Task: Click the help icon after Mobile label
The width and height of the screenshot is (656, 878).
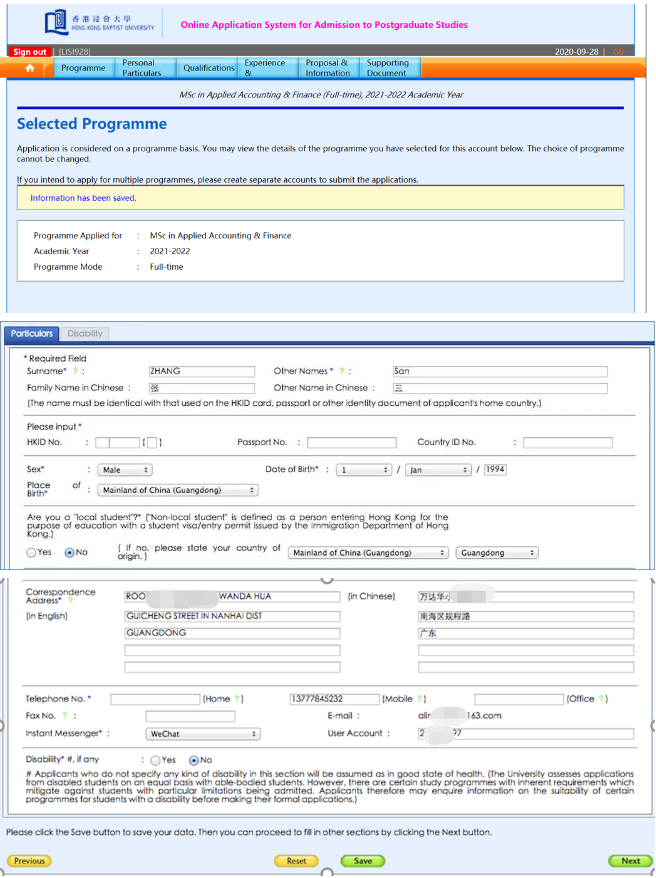Action: click(x=421, y=699)
